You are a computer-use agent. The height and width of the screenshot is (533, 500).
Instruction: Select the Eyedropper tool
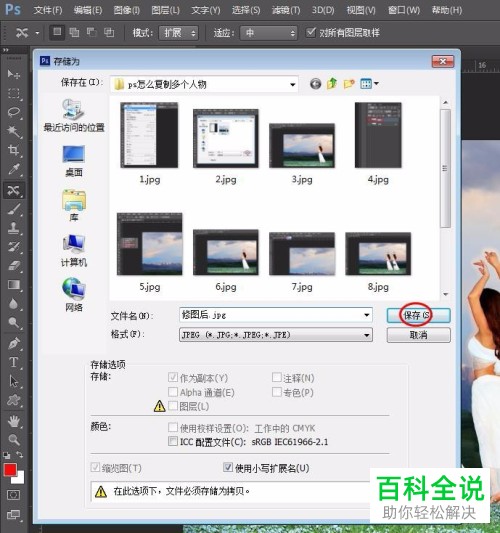(x=14, y=169)
